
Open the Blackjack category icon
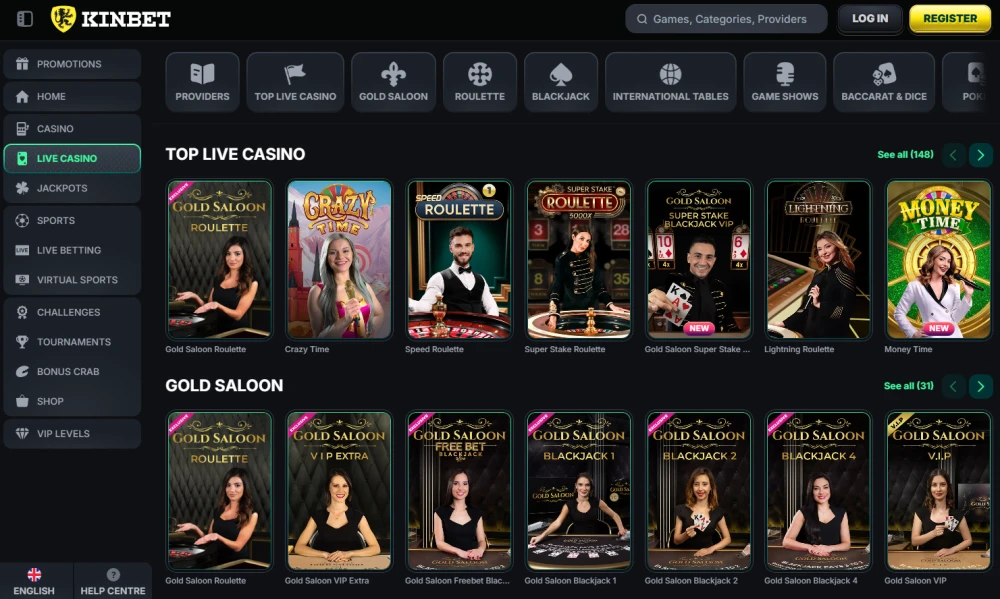click(560, 73)
